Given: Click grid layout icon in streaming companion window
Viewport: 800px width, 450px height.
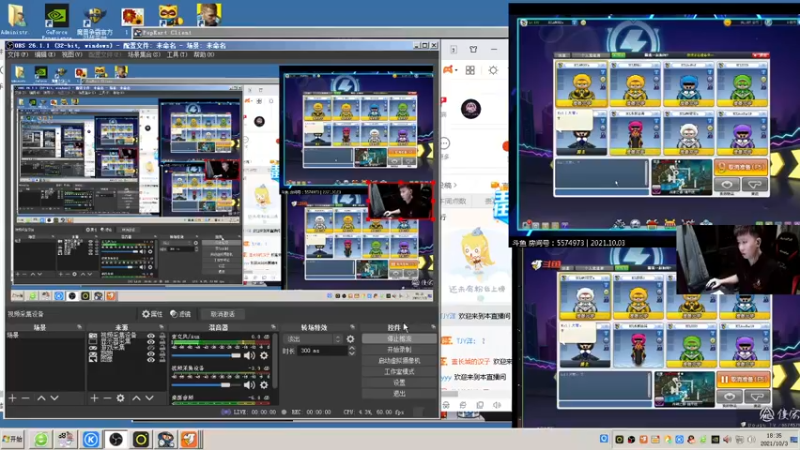Looking at the screenshot, I should [470, 70].
